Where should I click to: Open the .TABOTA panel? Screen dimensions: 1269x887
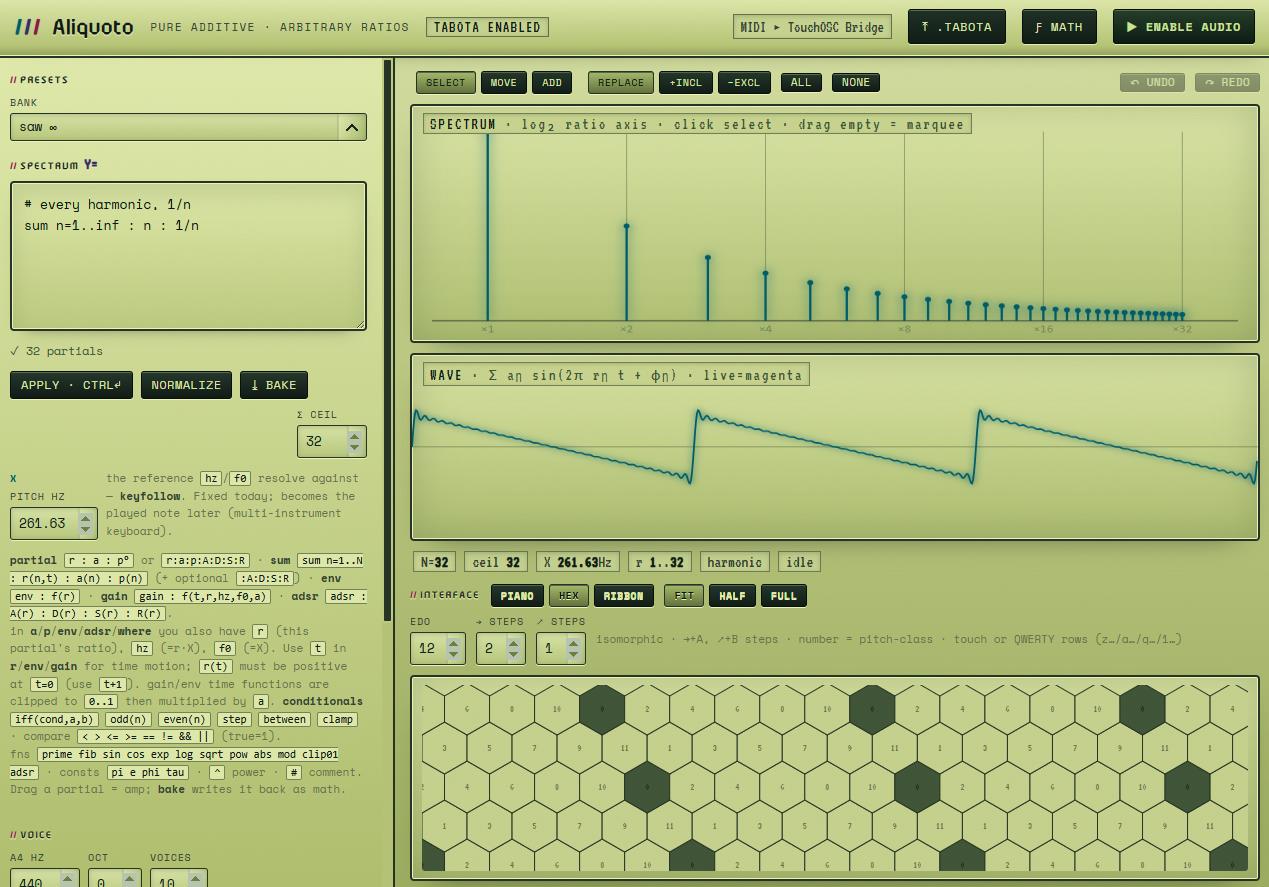point(956,27)
